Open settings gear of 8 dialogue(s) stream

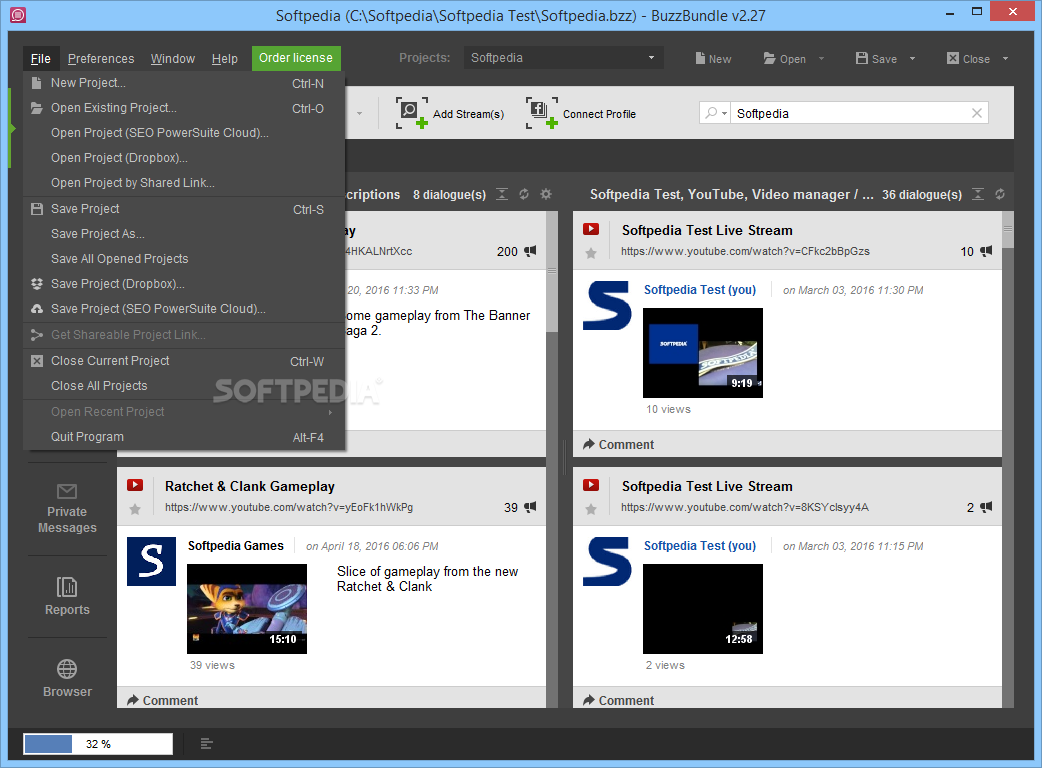[546, 194]
